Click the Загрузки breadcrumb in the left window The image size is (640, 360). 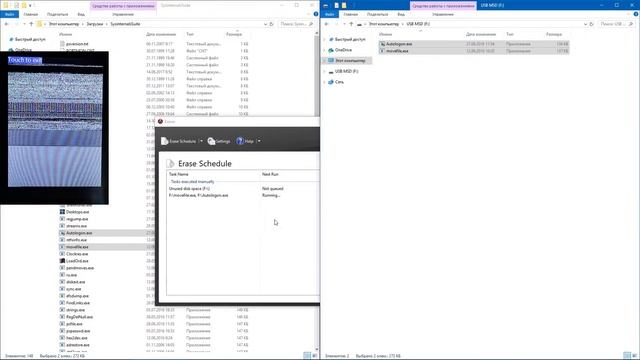(95, 24)
